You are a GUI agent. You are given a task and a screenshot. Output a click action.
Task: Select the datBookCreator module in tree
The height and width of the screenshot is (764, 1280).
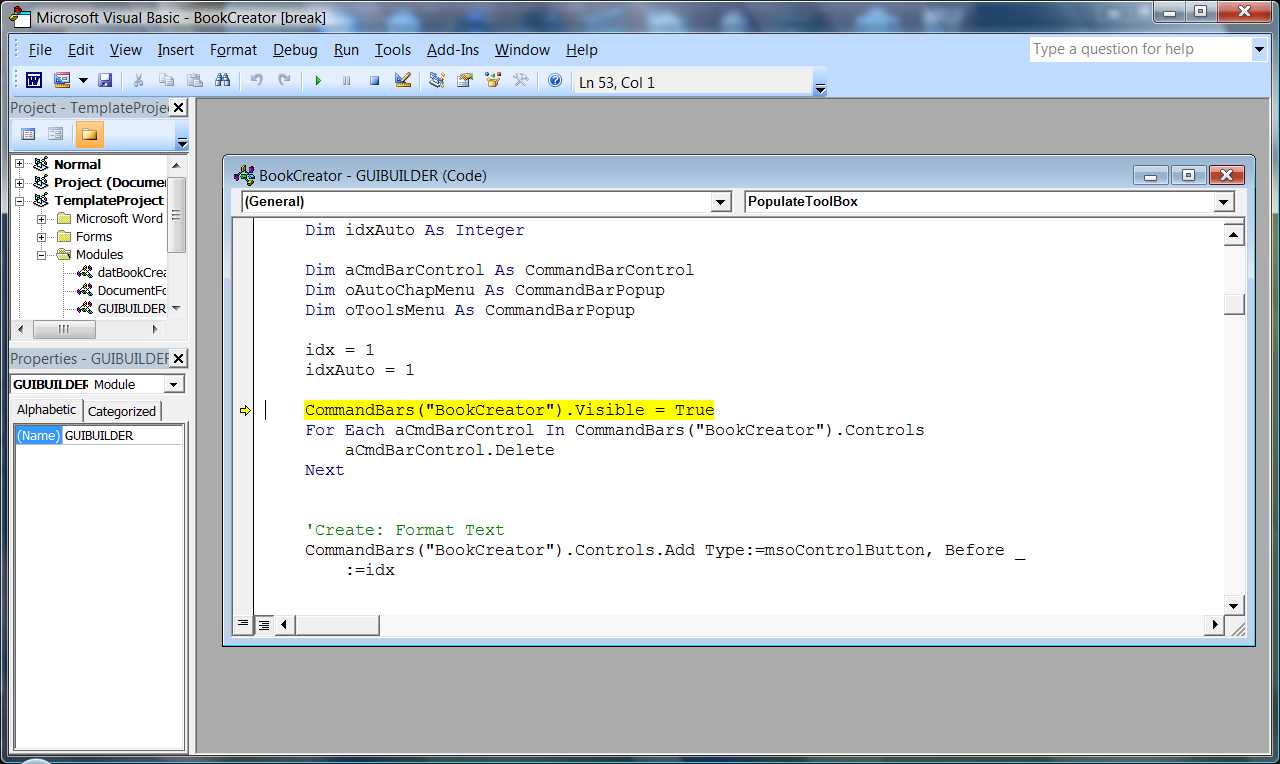132,272
